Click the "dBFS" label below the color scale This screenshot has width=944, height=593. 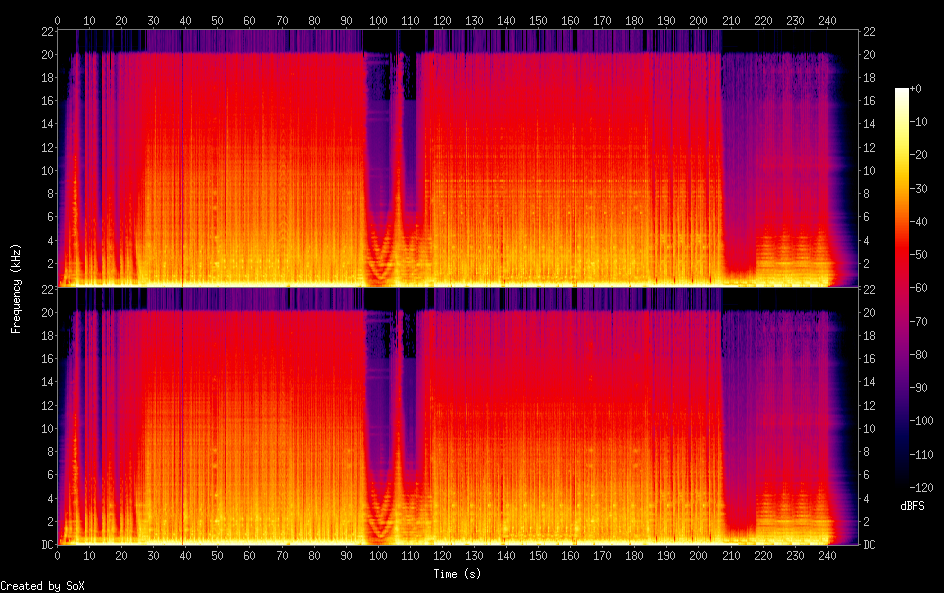click(x=911, y=508)
